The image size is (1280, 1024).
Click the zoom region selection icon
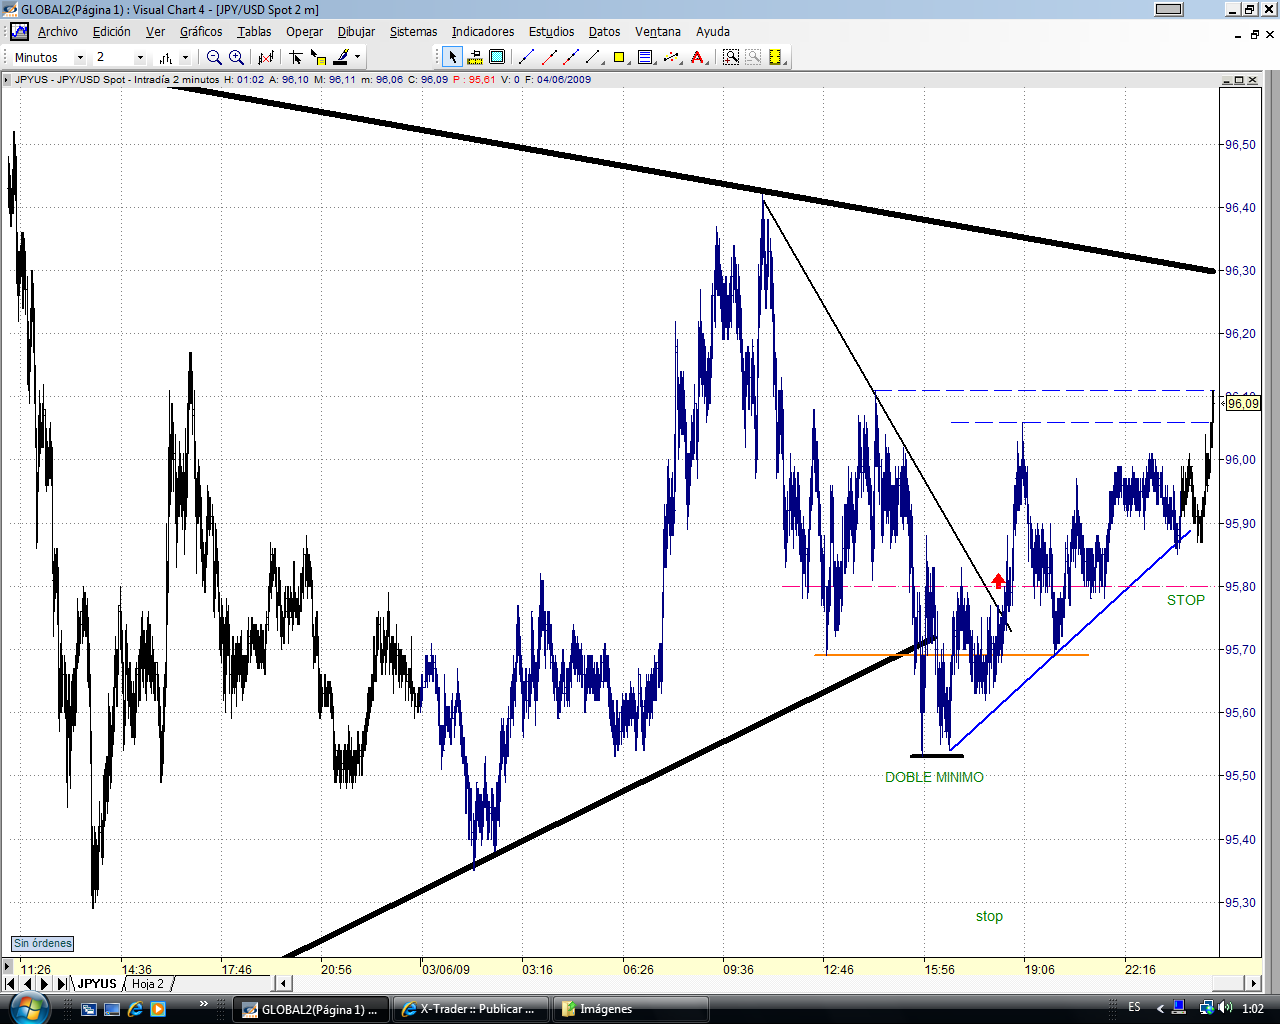point(731,58)
